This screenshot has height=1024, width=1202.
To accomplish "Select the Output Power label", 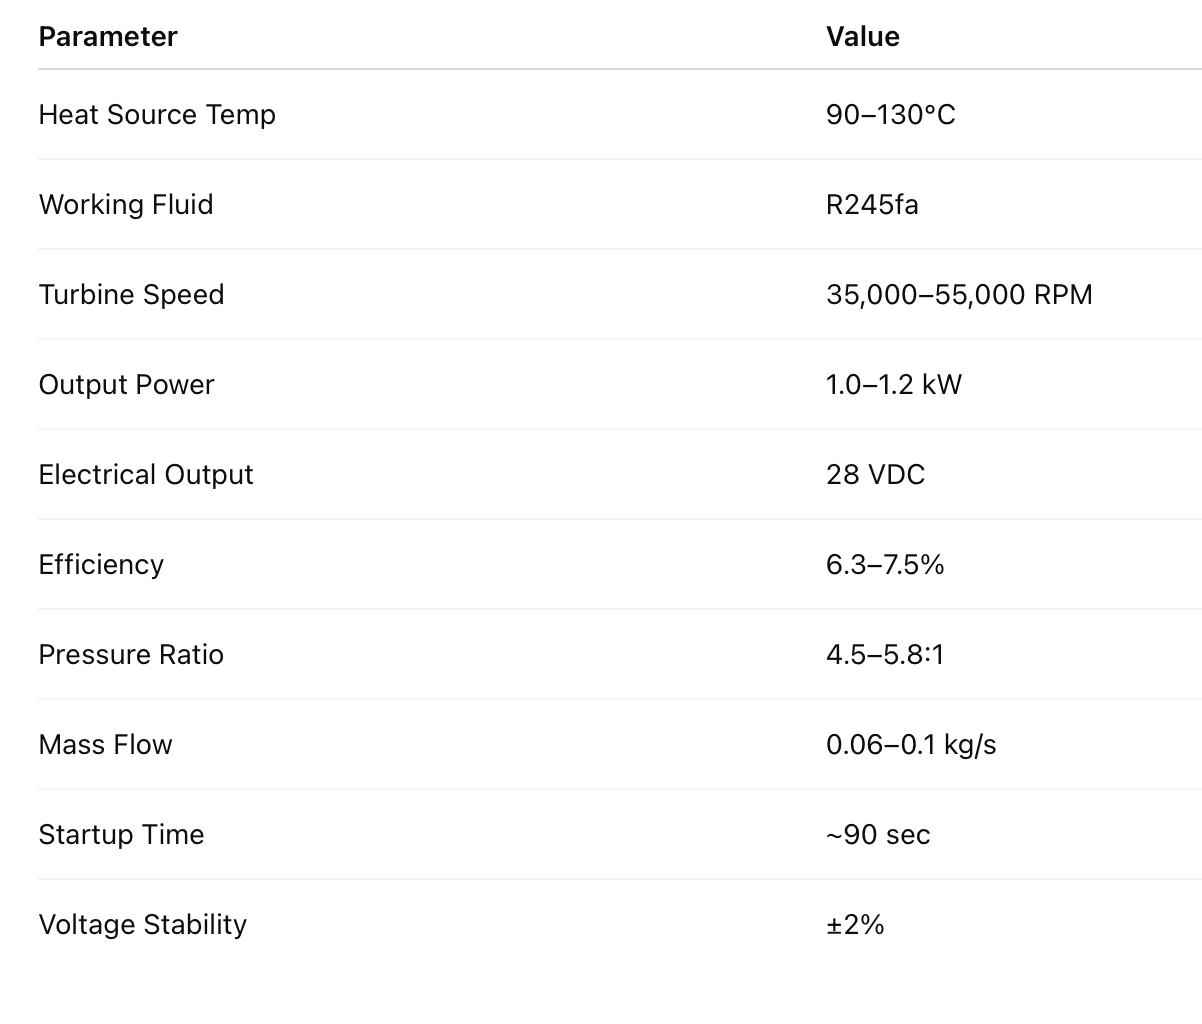I will 126,385.
